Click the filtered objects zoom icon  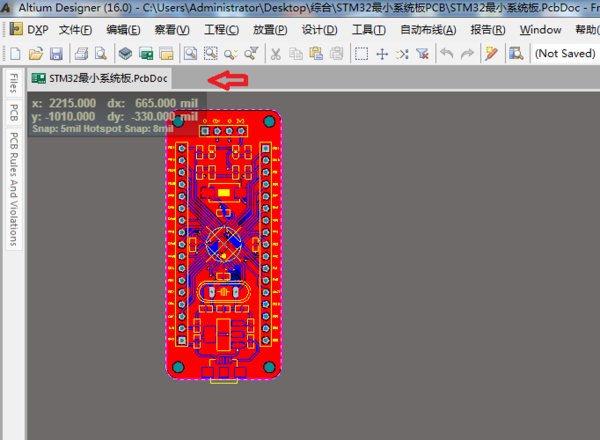pos(251,54)
